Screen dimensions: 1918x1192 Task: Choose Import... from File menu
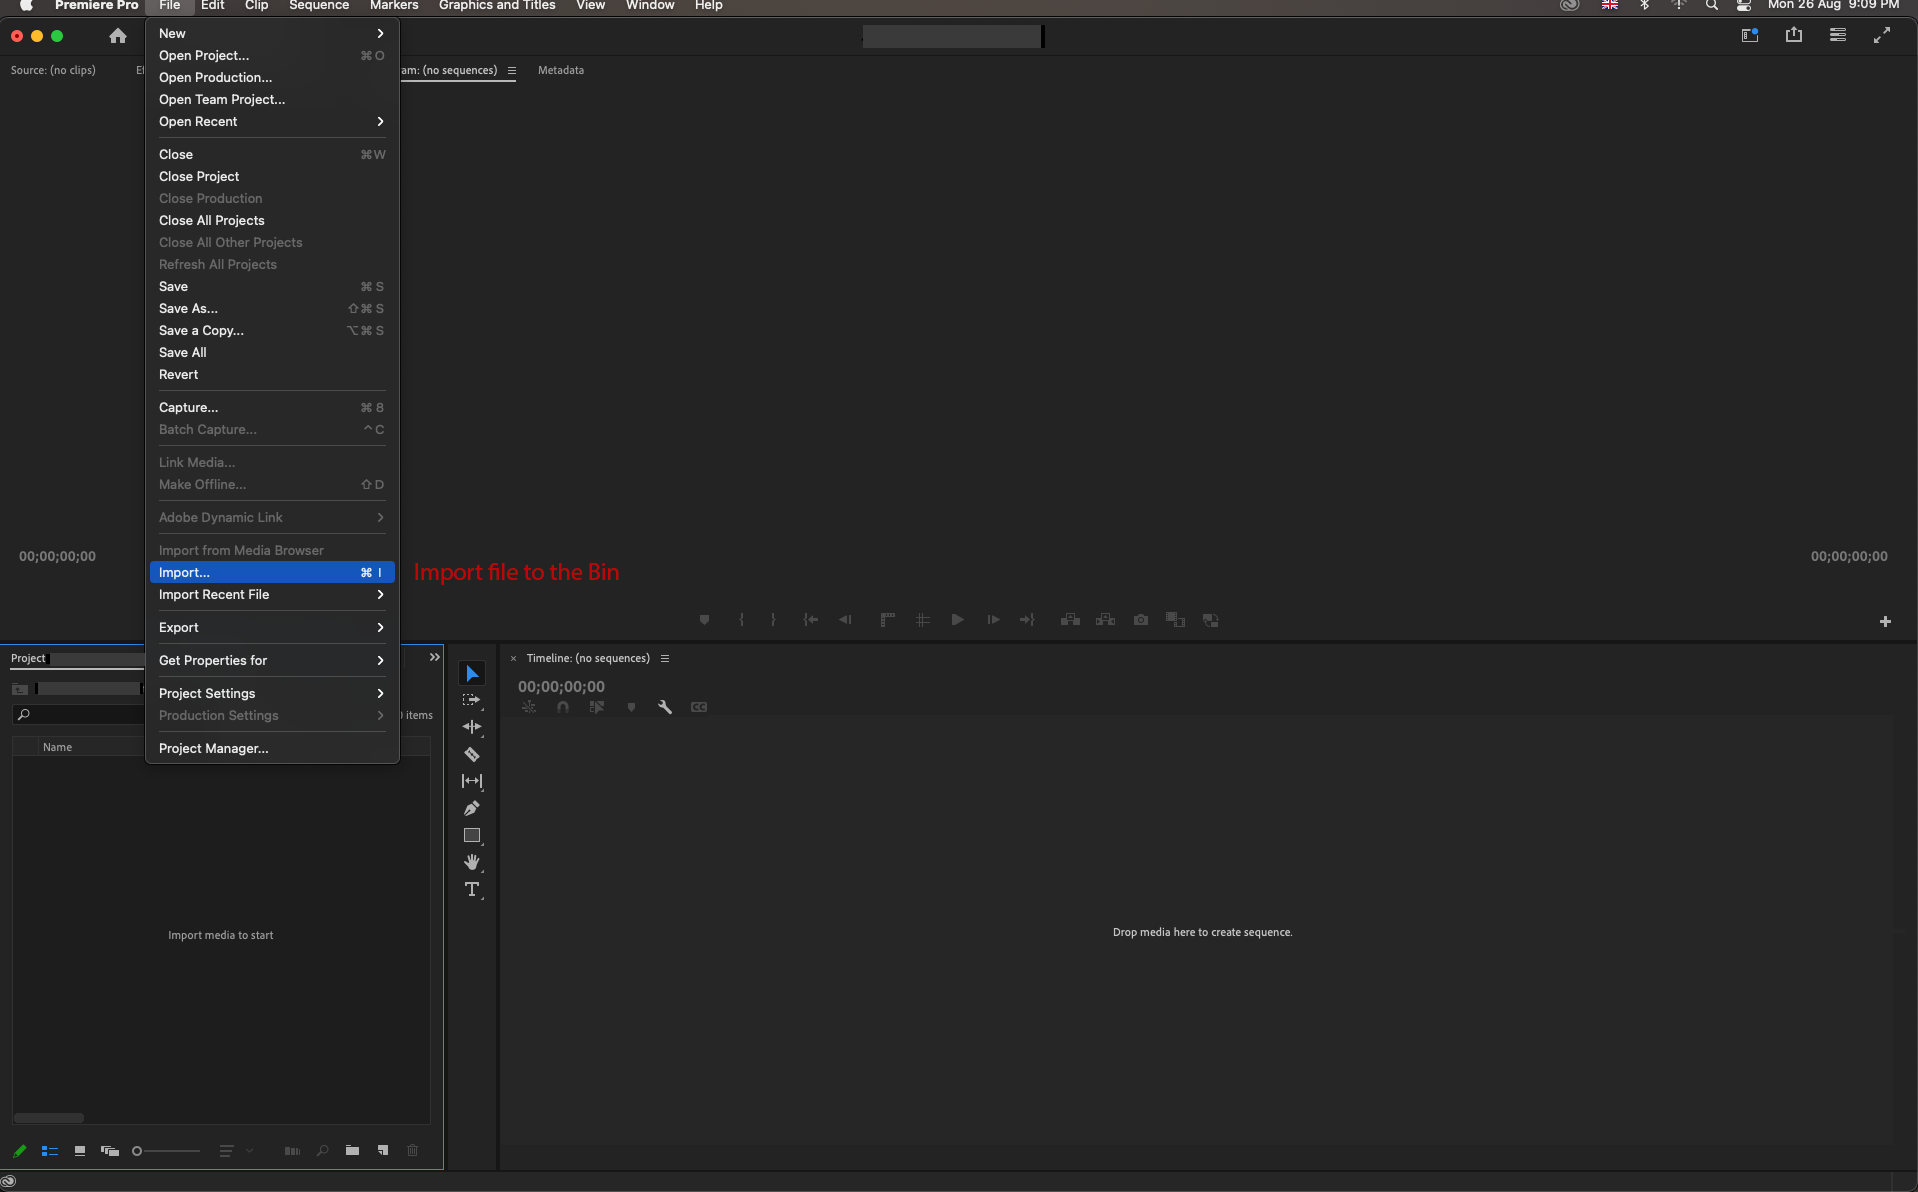coord(272,572)
